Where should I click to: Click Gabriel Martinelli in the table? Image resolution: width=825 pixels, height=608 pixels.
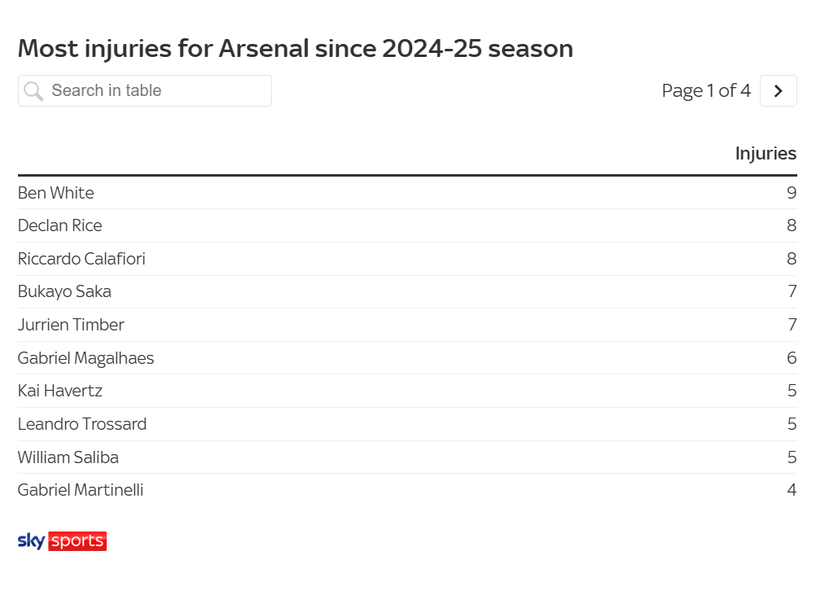tap(81, 490)
